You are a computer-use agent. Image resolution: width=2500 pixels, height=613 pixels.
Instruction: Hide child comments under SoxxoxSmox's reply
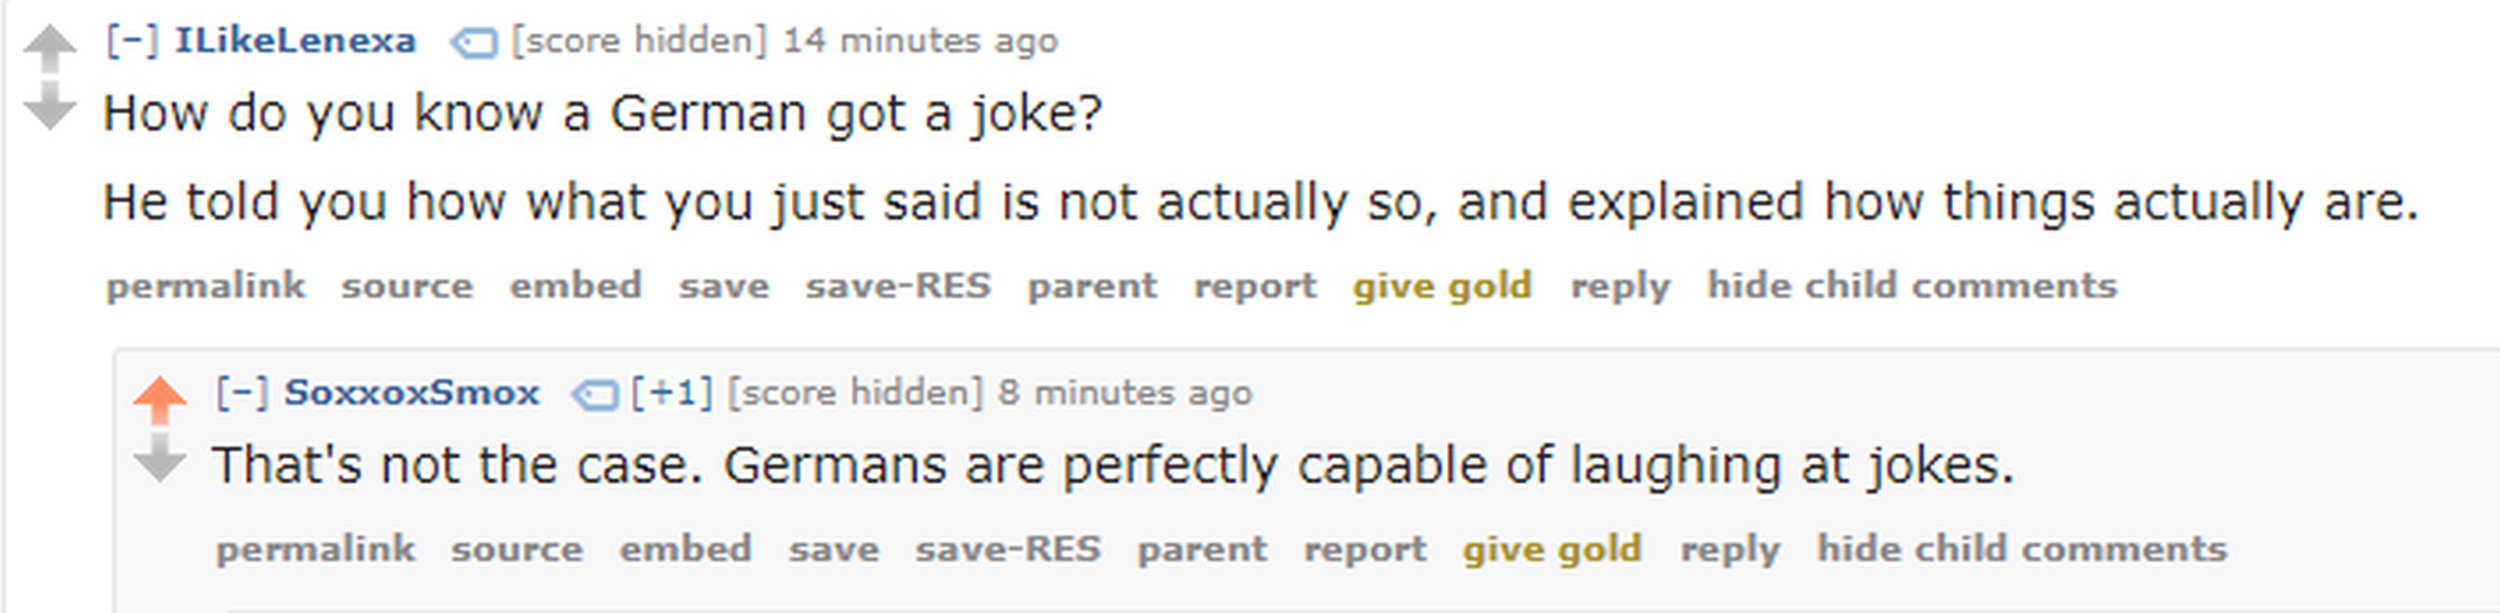2021,549
